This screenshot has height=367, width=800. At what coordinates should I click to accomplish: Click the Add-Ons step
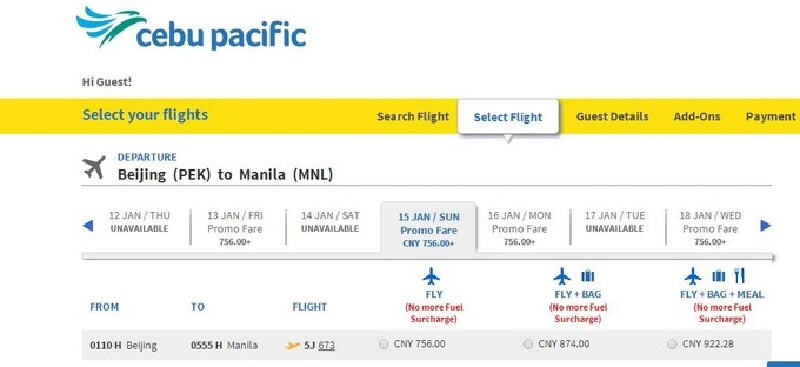point(697,116)
